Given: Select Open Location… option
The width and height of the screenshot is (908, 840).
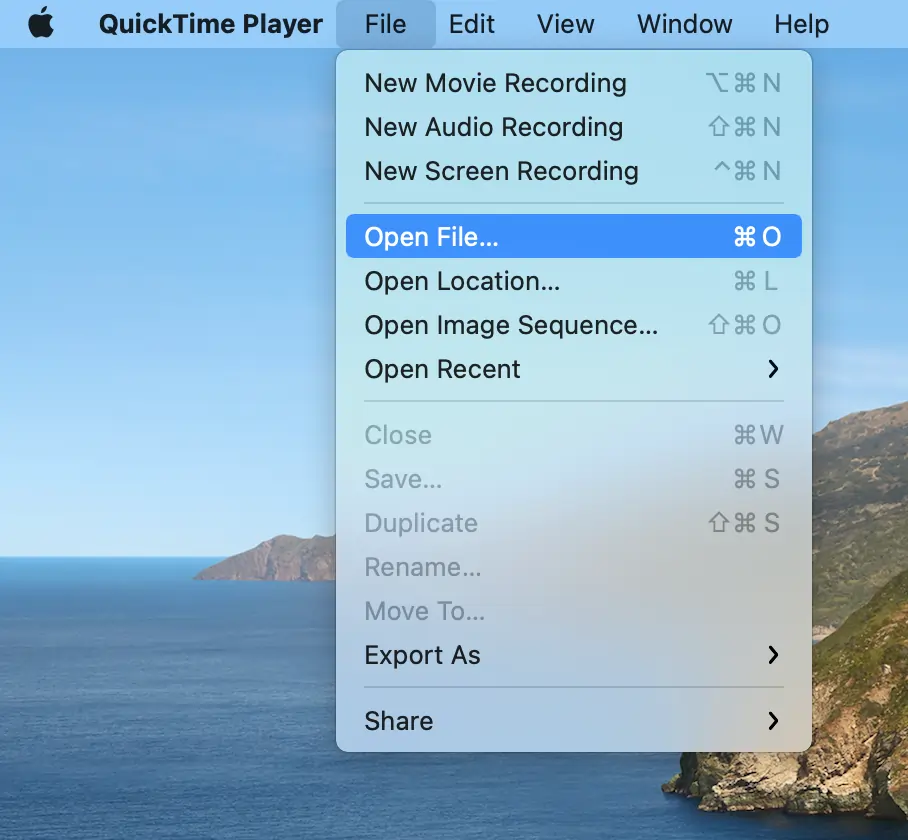Looking at the screenshot, I should pyautogui.click(x=573, y=281).
